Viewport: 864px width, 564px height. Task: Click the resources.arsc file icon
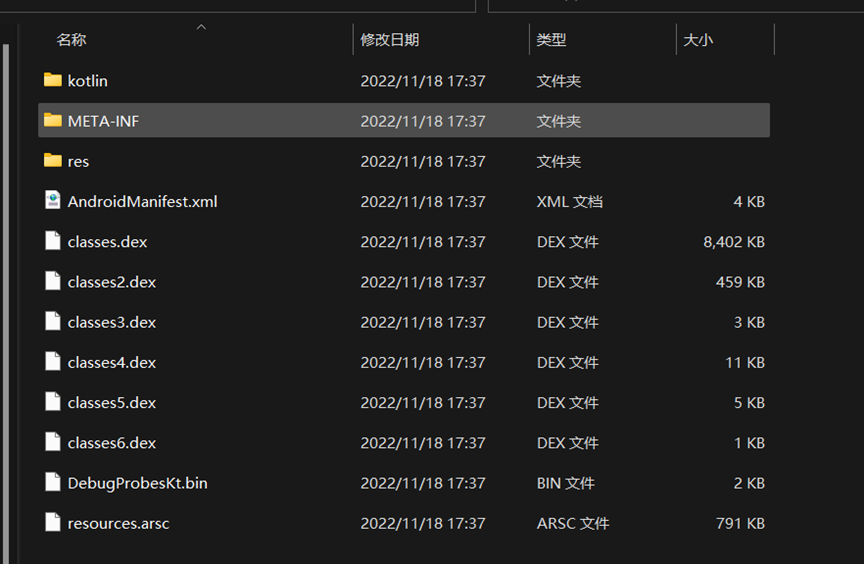click(53, 523)
